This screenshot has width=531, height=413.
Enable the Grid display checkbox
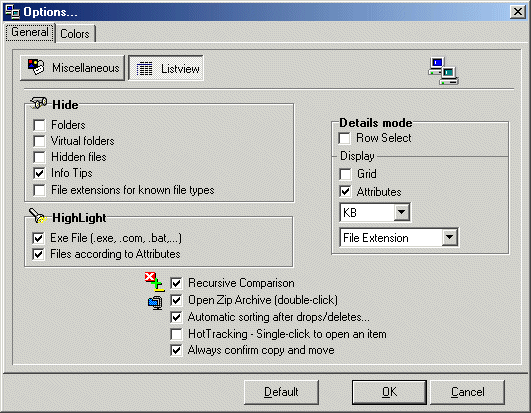tap(345, 174)
